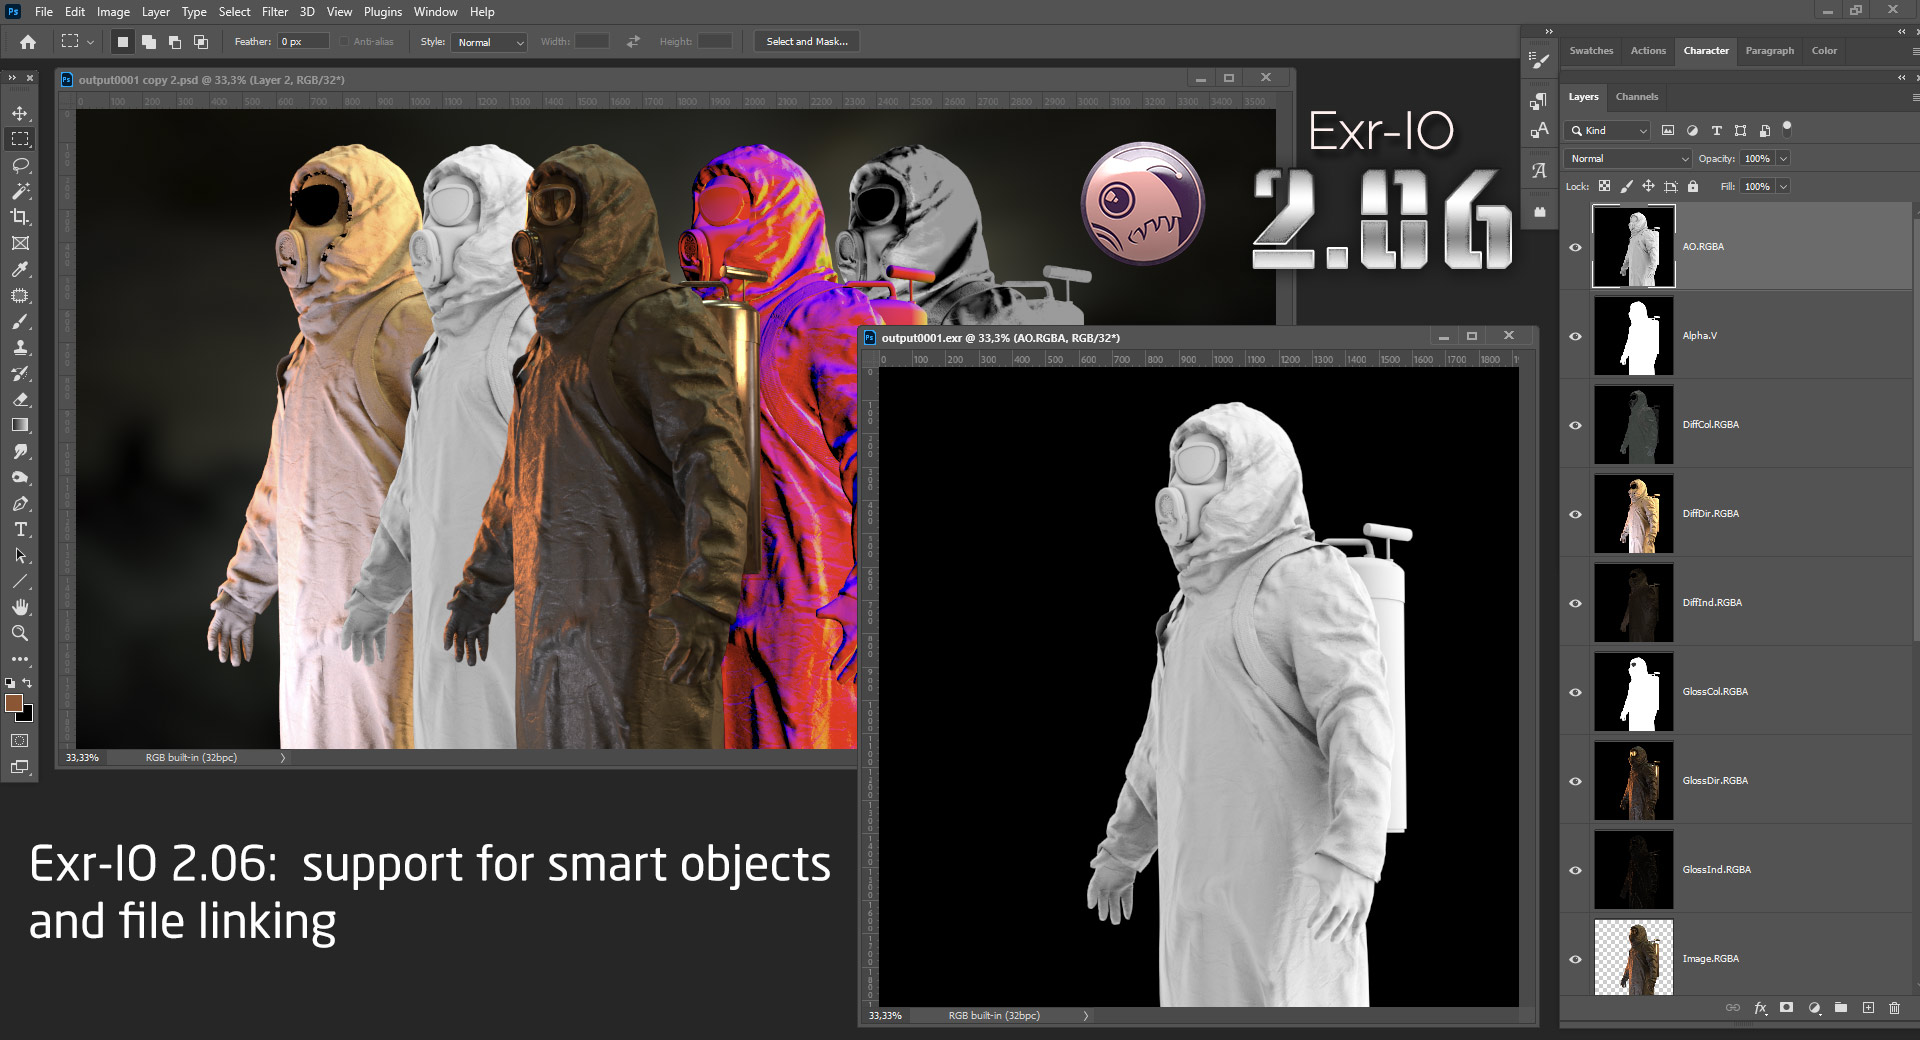
Task: Select the Path Selection arrow tool
Action: pos(20,555)
